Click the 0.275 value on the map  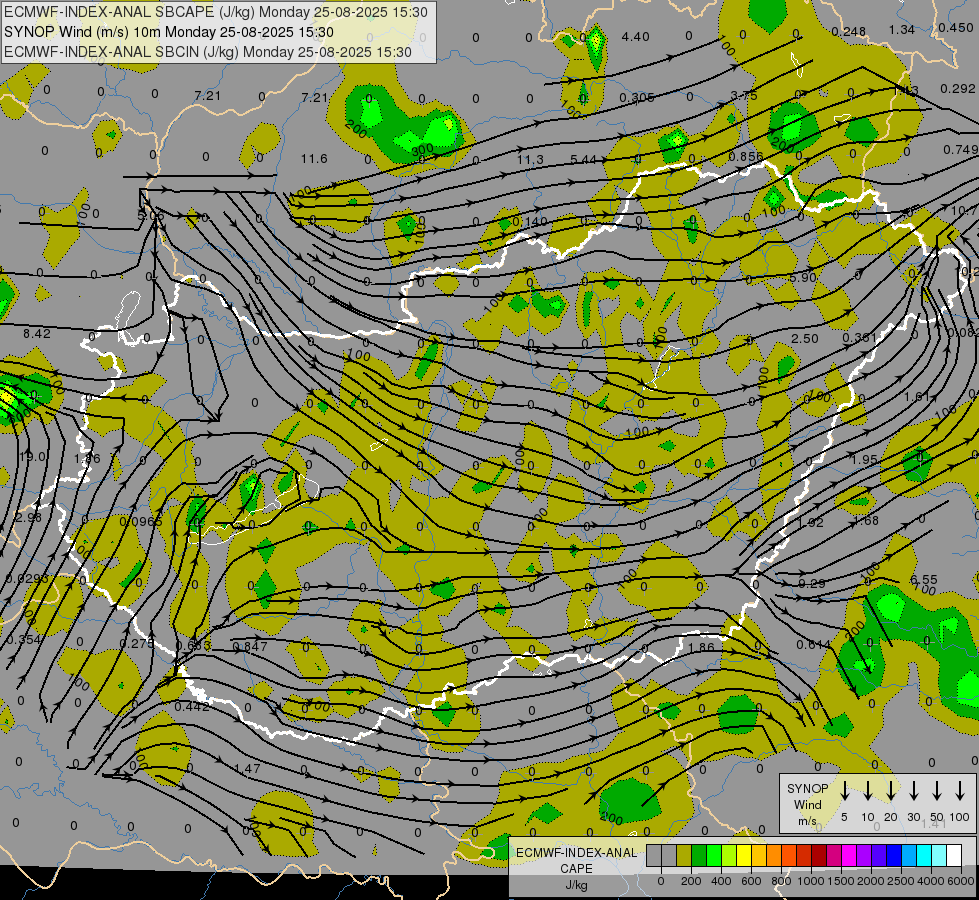137,643
